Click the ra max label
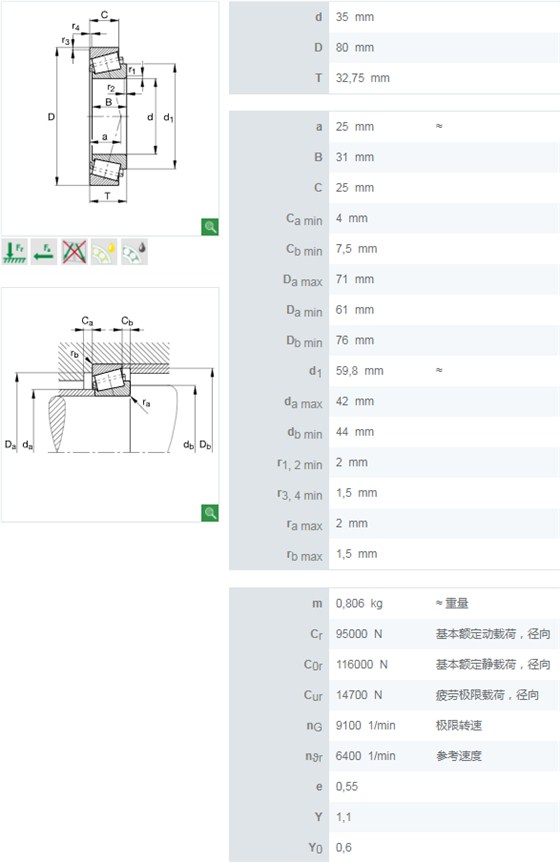Viewport: 560px width, 862px height. (x=304, y=526)
